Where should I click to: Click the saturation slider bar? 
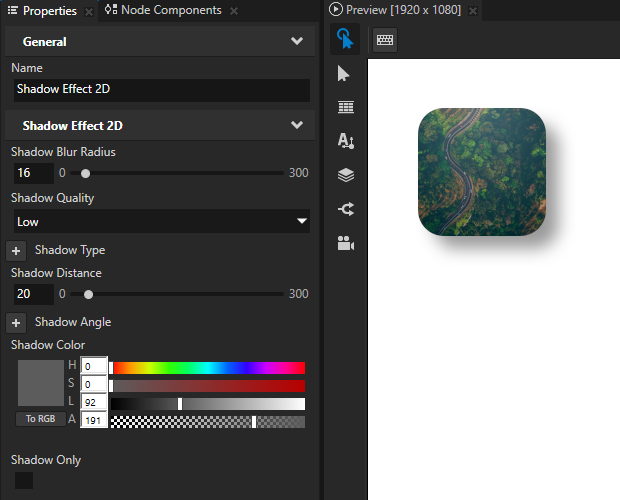(208, 386)
